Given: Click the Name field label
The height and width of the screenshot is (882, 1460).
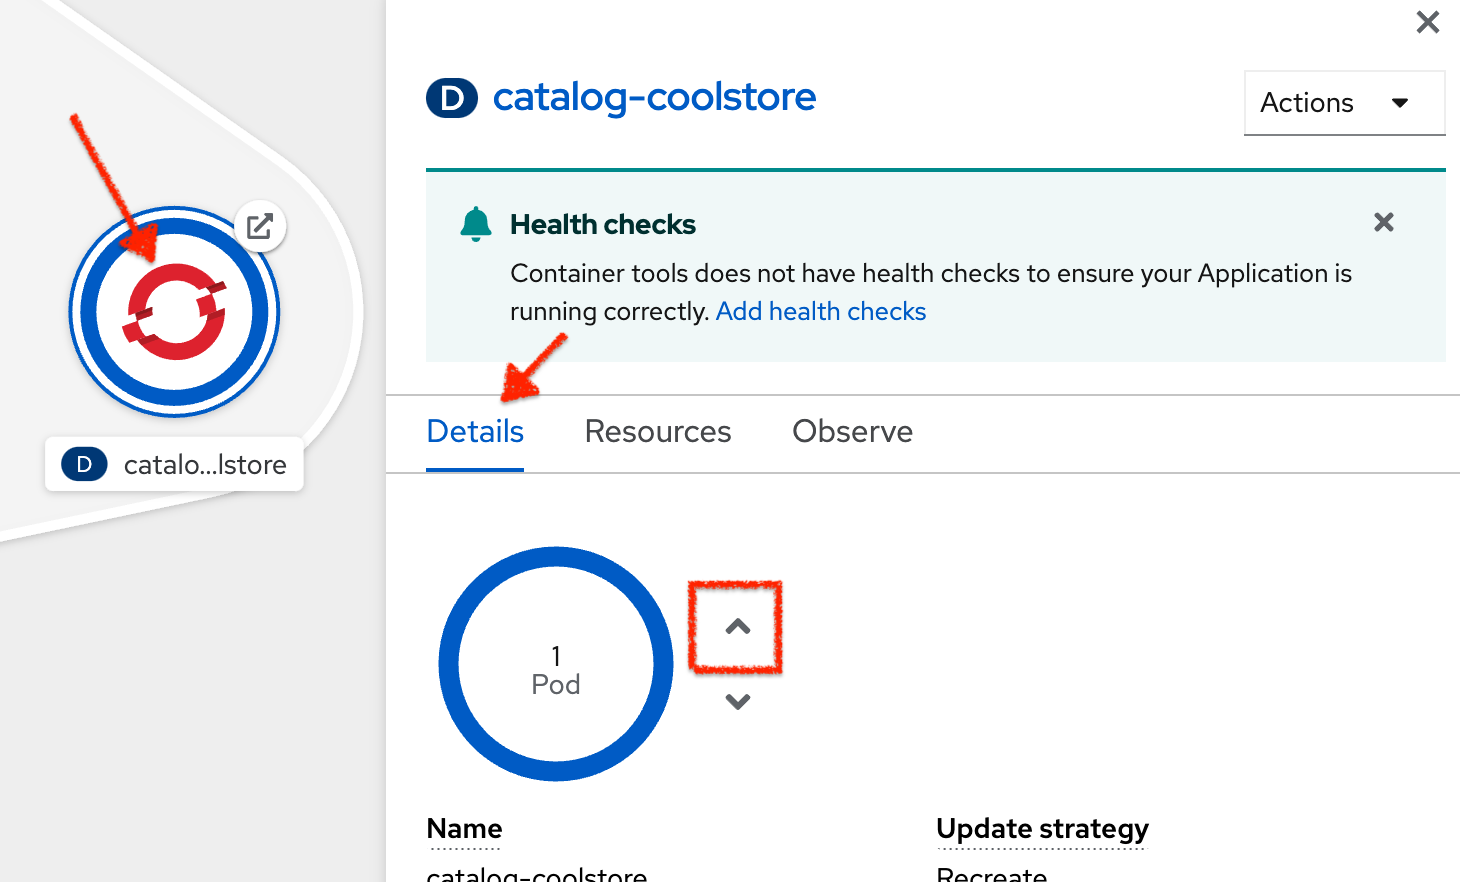Looking at the screenshot, I should pyautogui.click(x=465, y=829).
